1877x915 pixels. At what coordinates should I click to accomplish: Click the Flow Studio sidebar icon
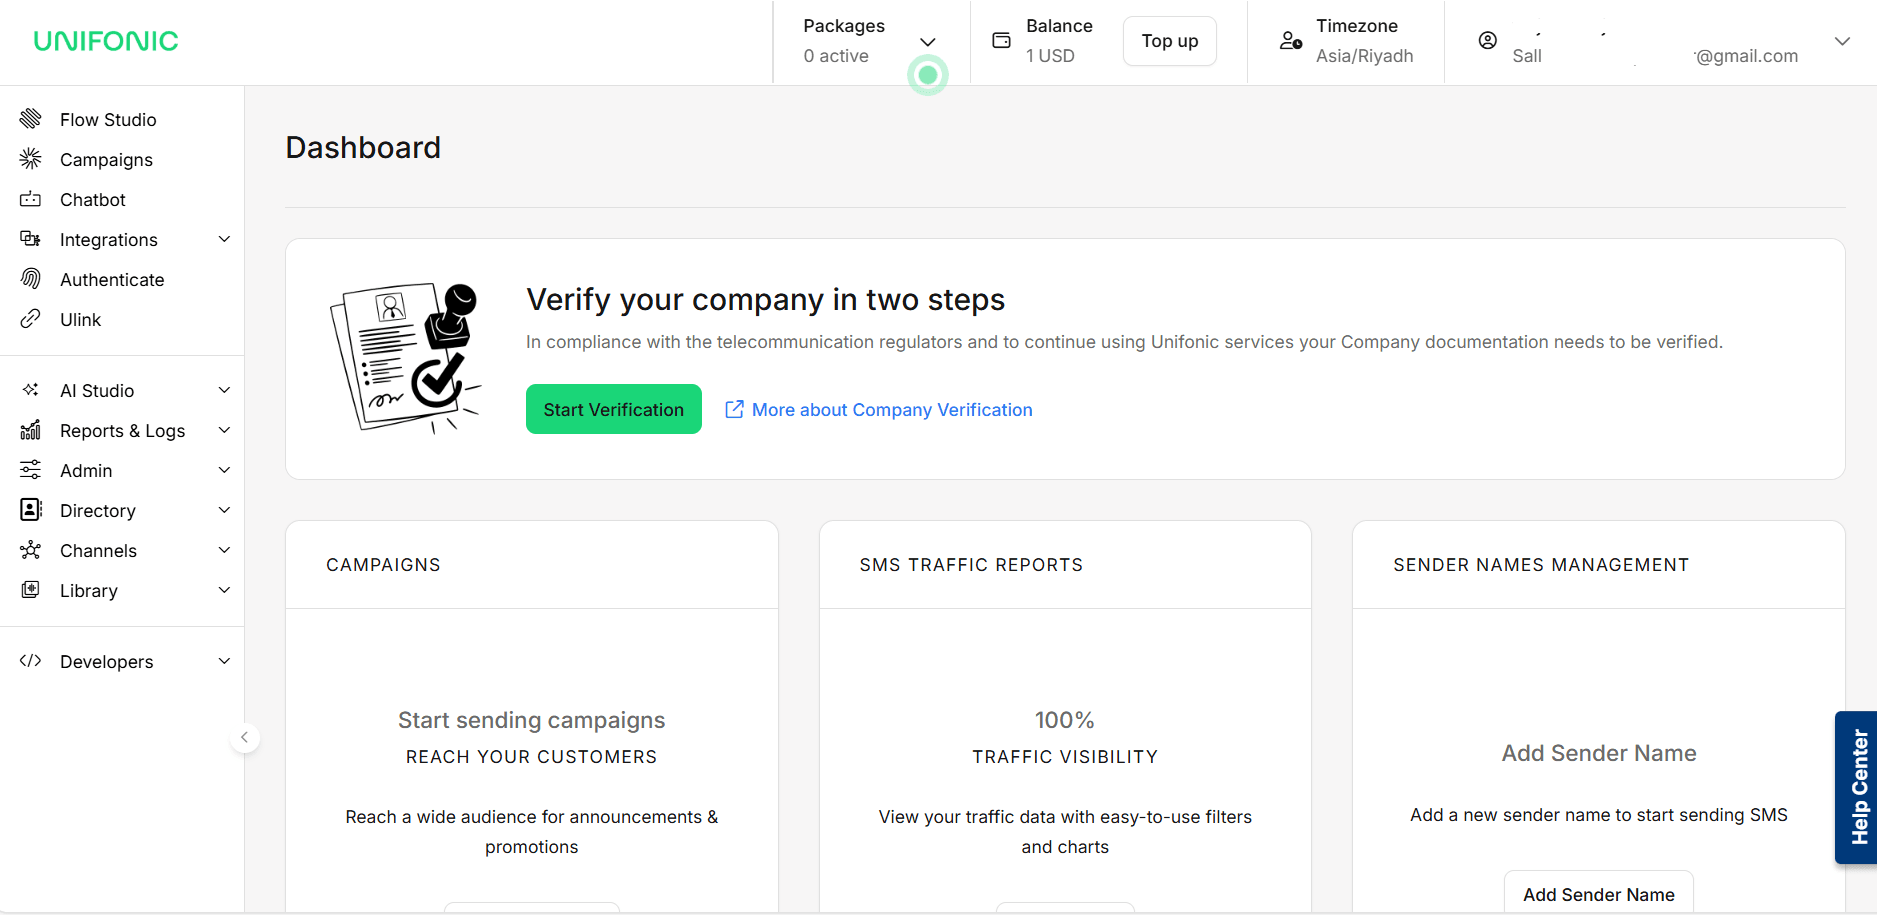pyautogui.click(x=31, y=119)
